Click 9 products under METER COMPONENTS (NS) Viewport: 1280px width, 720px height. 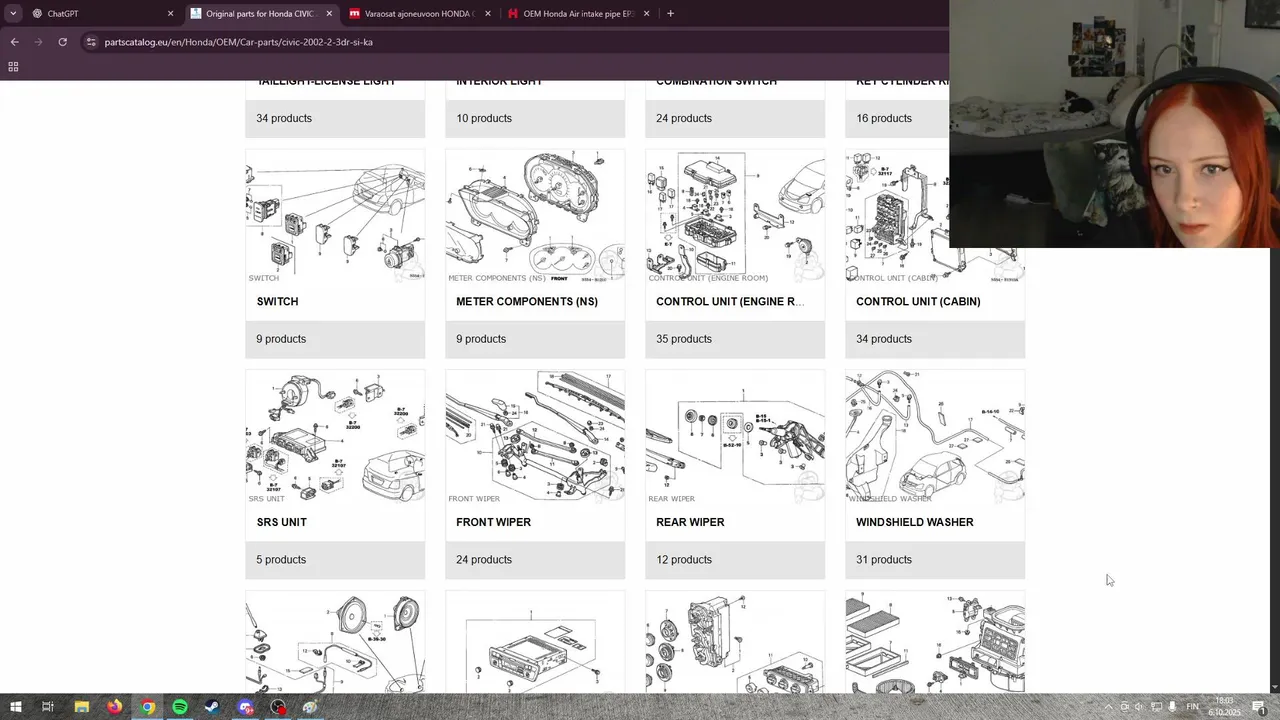(x=481, y=339)
